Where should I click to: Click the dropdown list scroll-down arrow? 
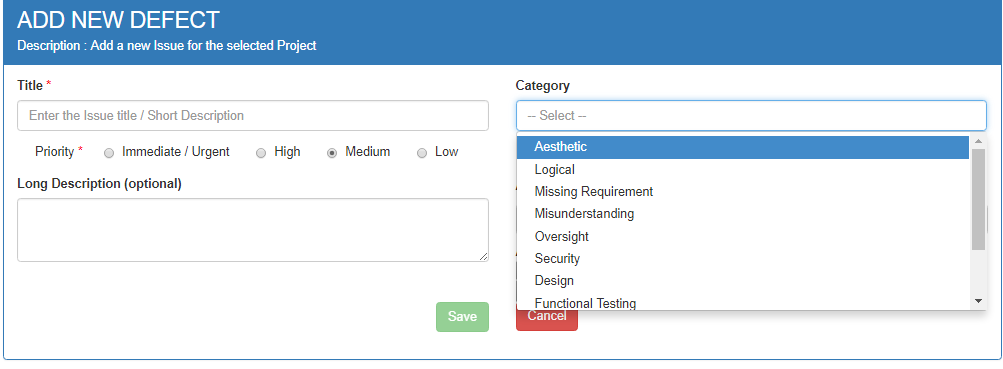click(x=978, y=301)
